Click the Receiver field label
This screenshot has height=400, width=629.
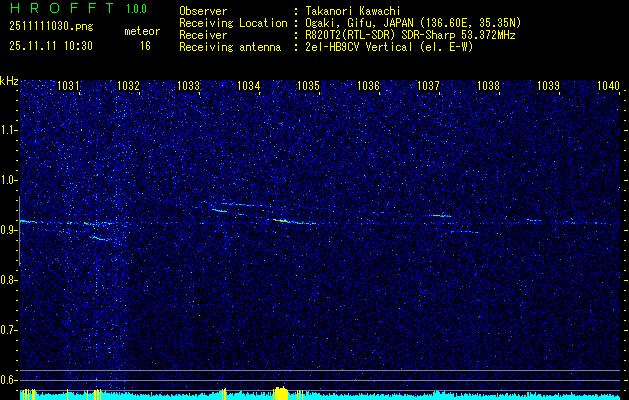[x=203, y=35]
